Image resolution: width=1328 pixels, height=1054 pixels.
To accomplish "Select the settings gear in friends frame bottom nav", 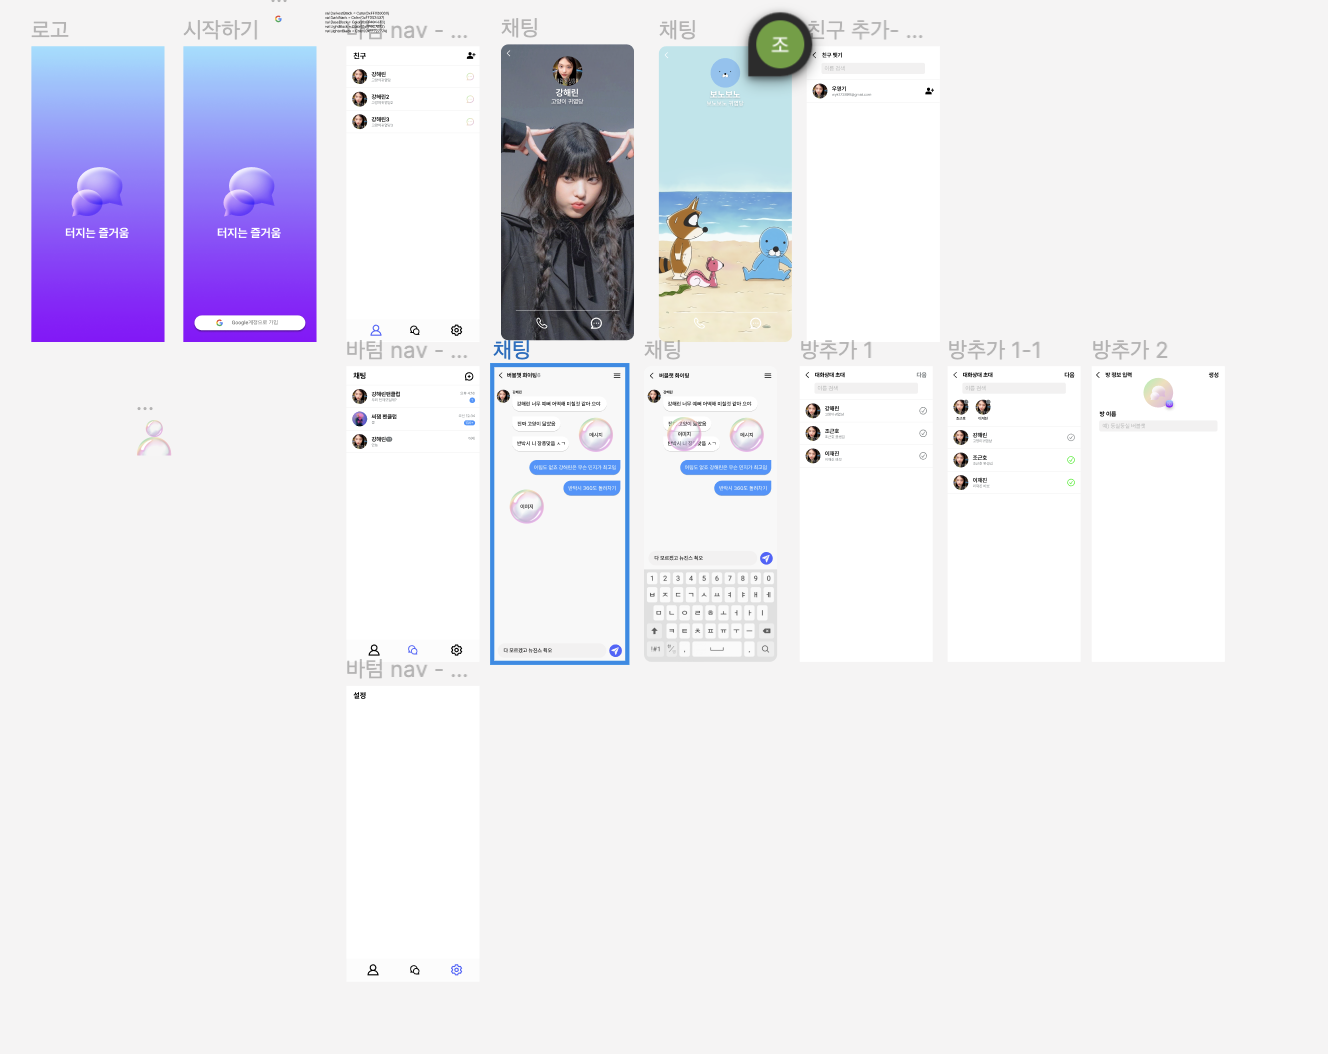I will pyautogui.click(x=456, y=330).
